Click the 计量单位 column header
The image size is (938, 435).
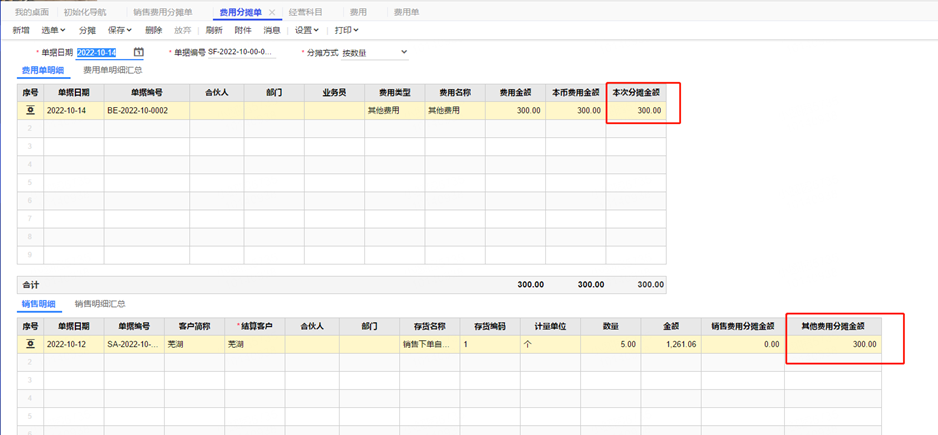pos(550,327)
